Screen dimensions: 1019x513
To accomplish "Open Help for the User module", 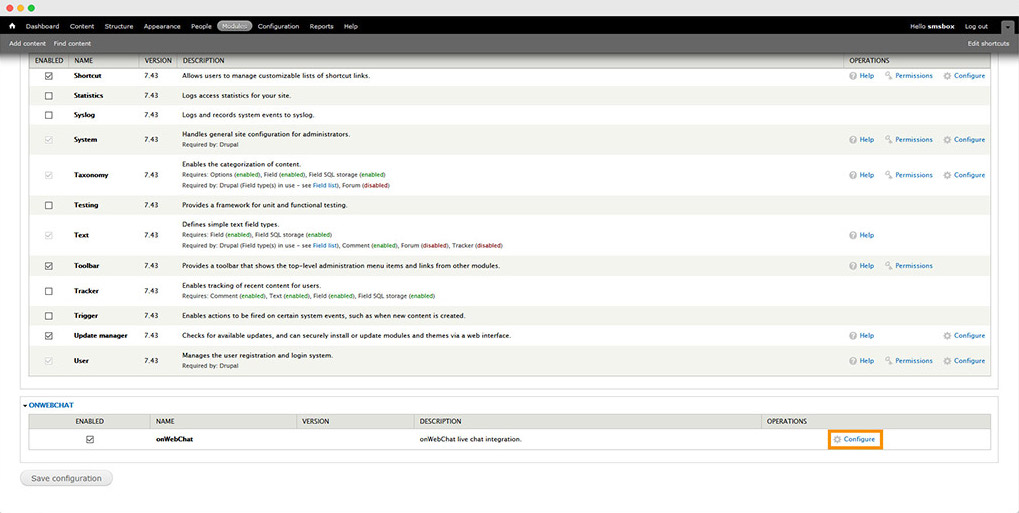I will tap(862, 361).
